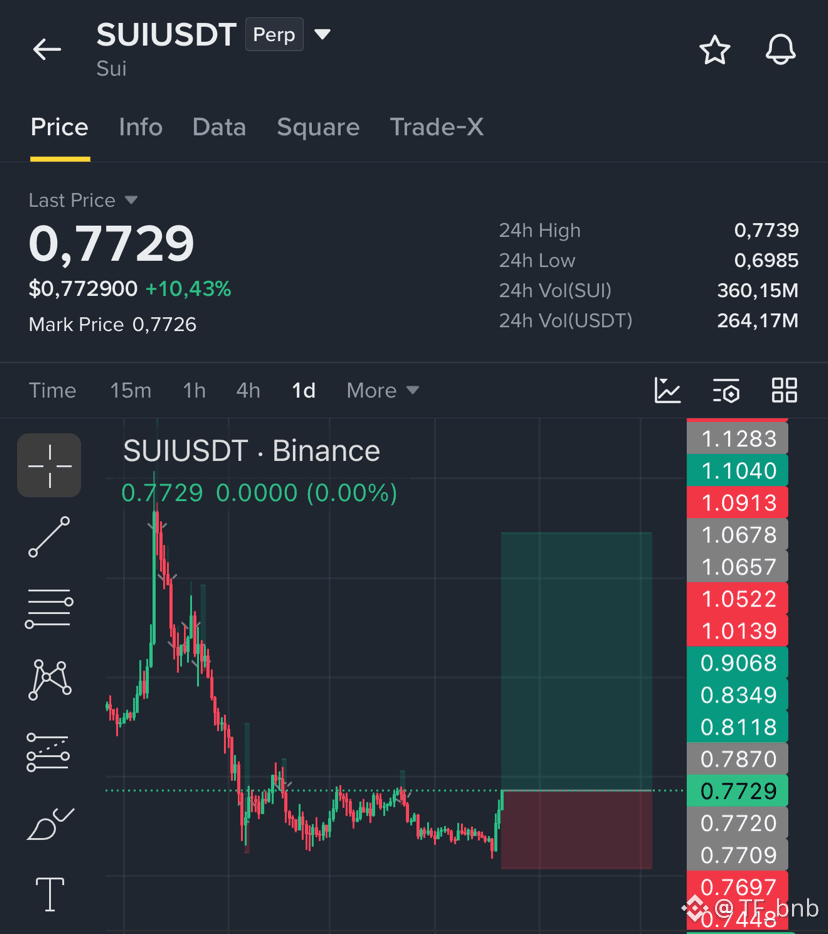This screenshot has height=934, width=828.
Task: Add SUIUSDT to favorites with star
Action: pyautogui.click(x=714, y=49)
